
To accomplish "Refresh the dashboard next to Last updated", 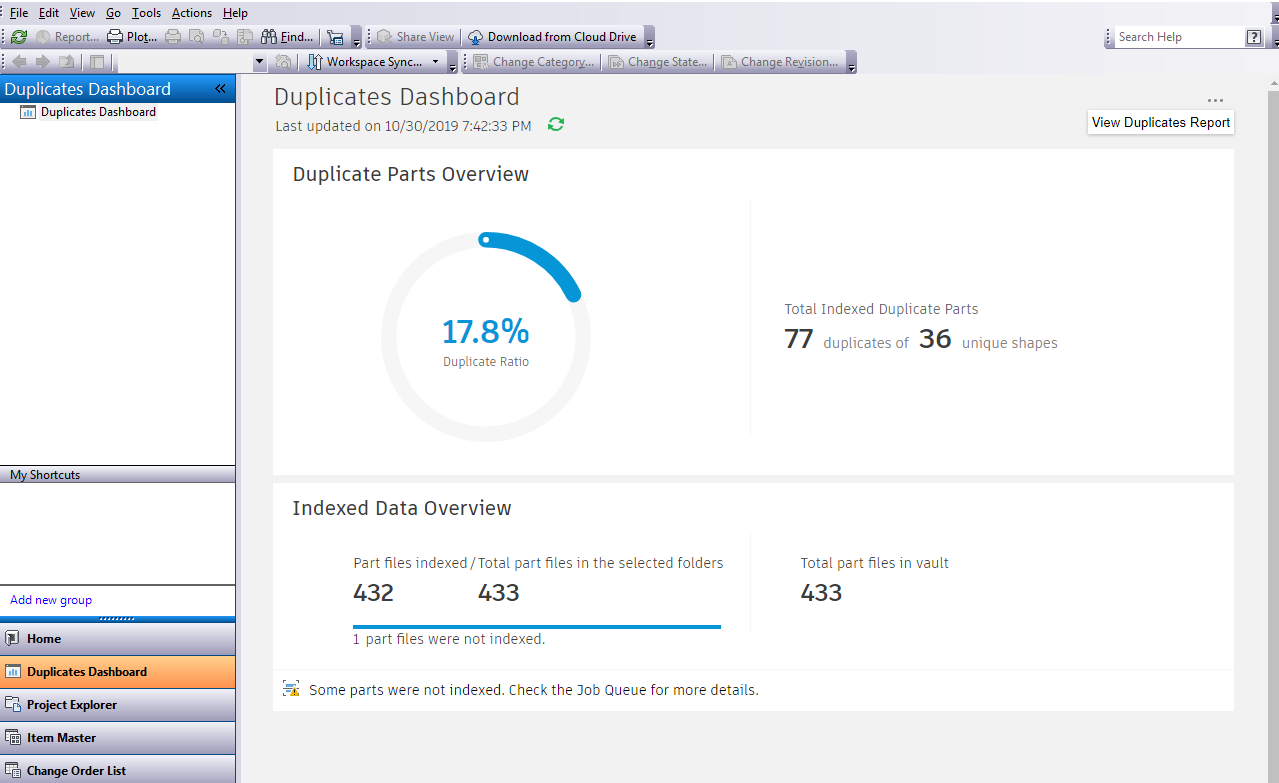I will pyautogui.click(x=556, y=125).
